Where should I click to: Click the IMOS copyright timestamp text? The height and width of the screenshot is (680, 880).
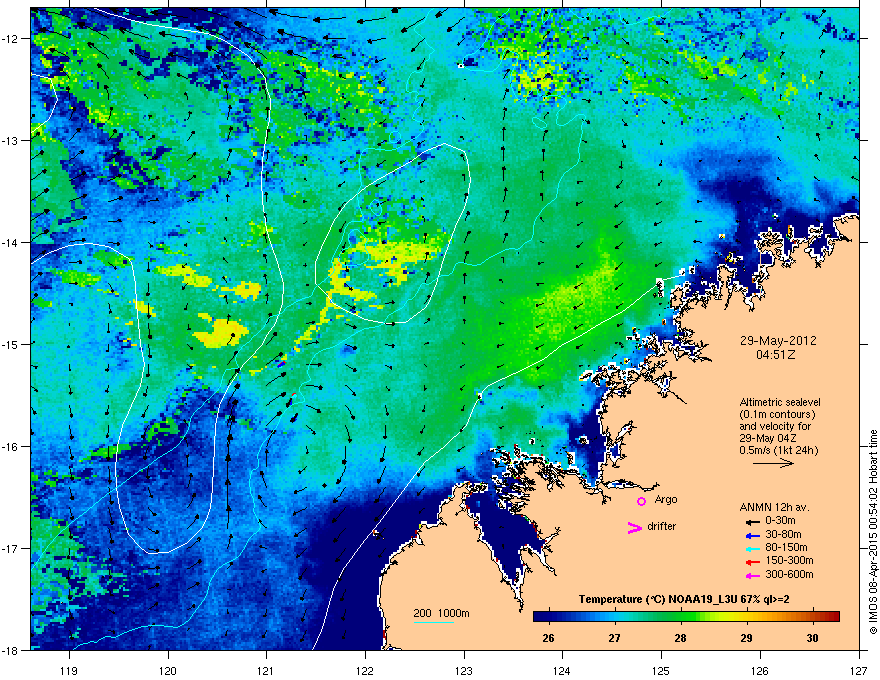tap(873, 532)
